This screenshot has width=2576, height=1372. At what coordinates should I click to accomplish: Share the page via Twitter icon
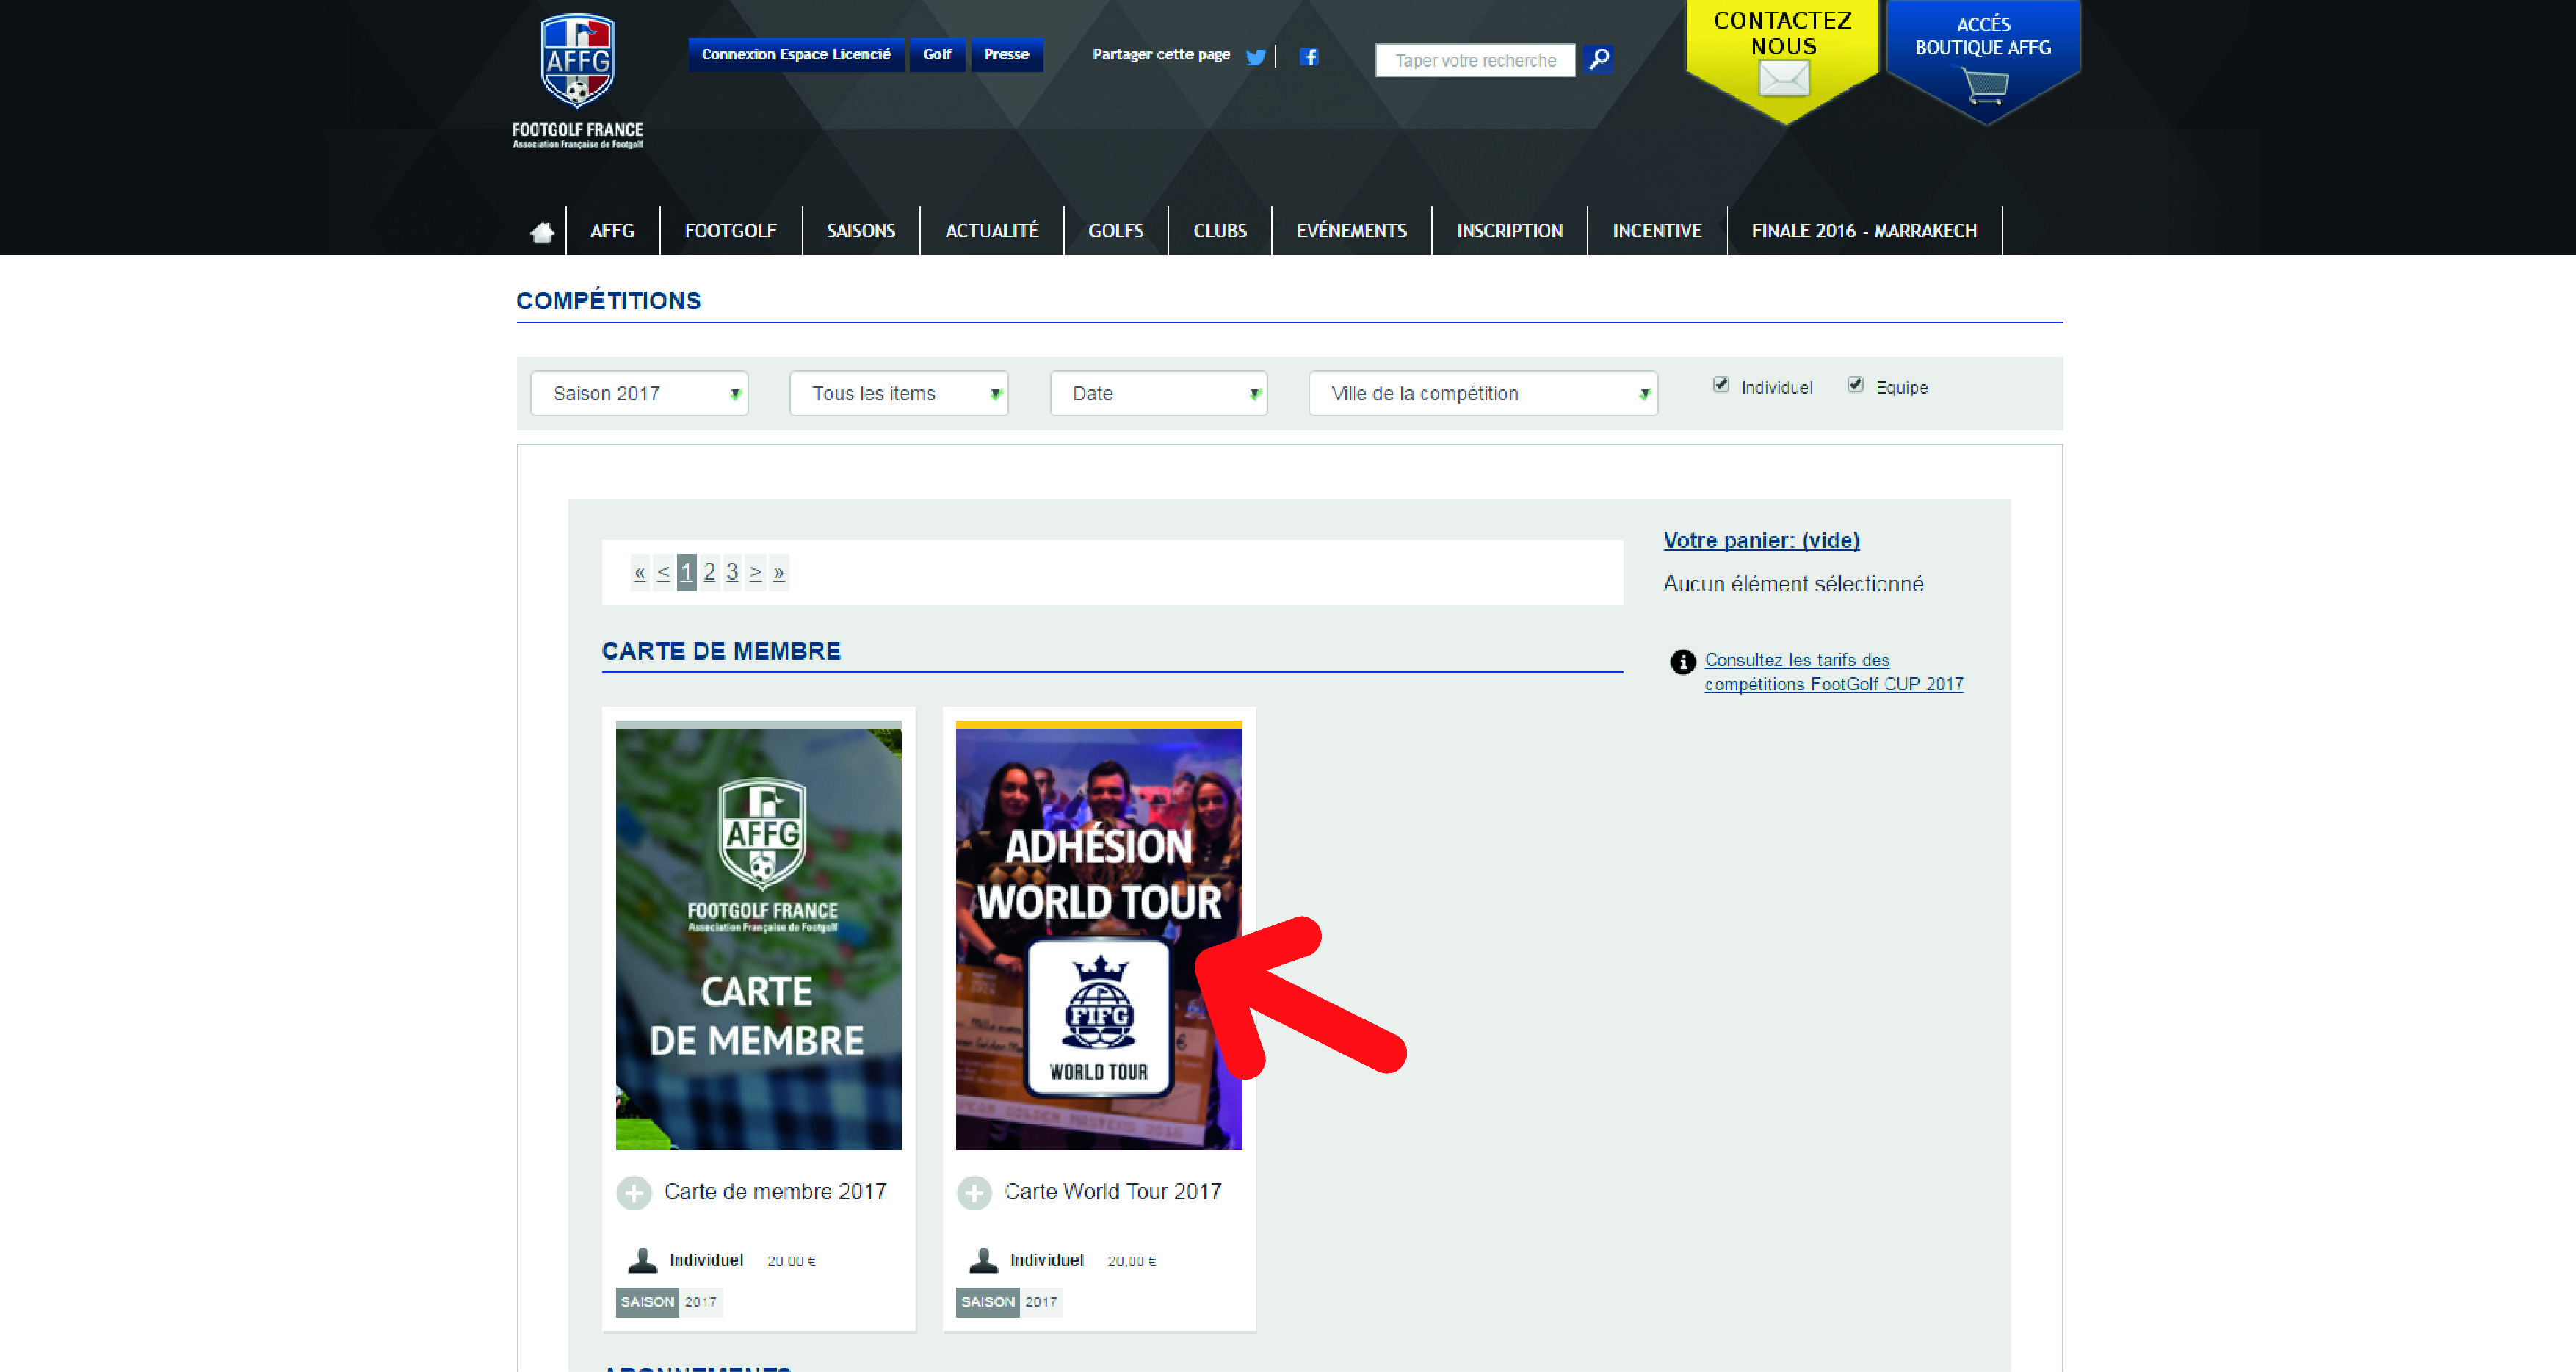[1255, 57]
